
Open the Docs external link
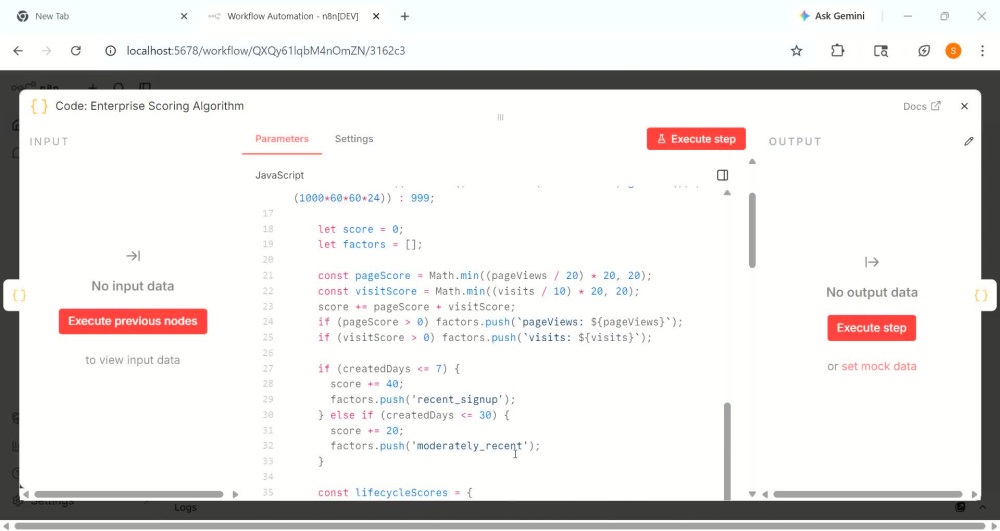[922, 106]
